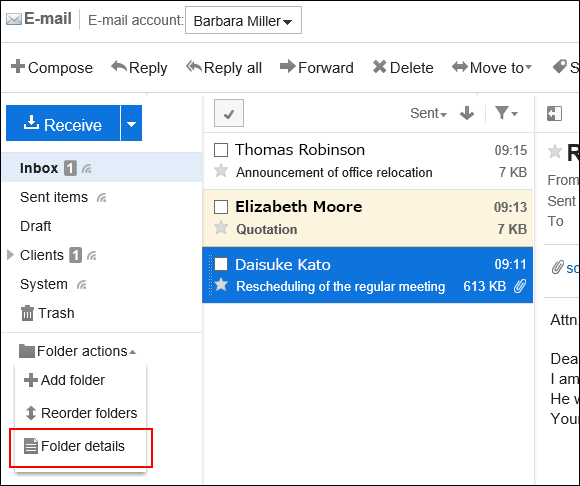580x486 pixels.
Task: Toggle the select-all messages checkbox
Action: coord(229,113)
